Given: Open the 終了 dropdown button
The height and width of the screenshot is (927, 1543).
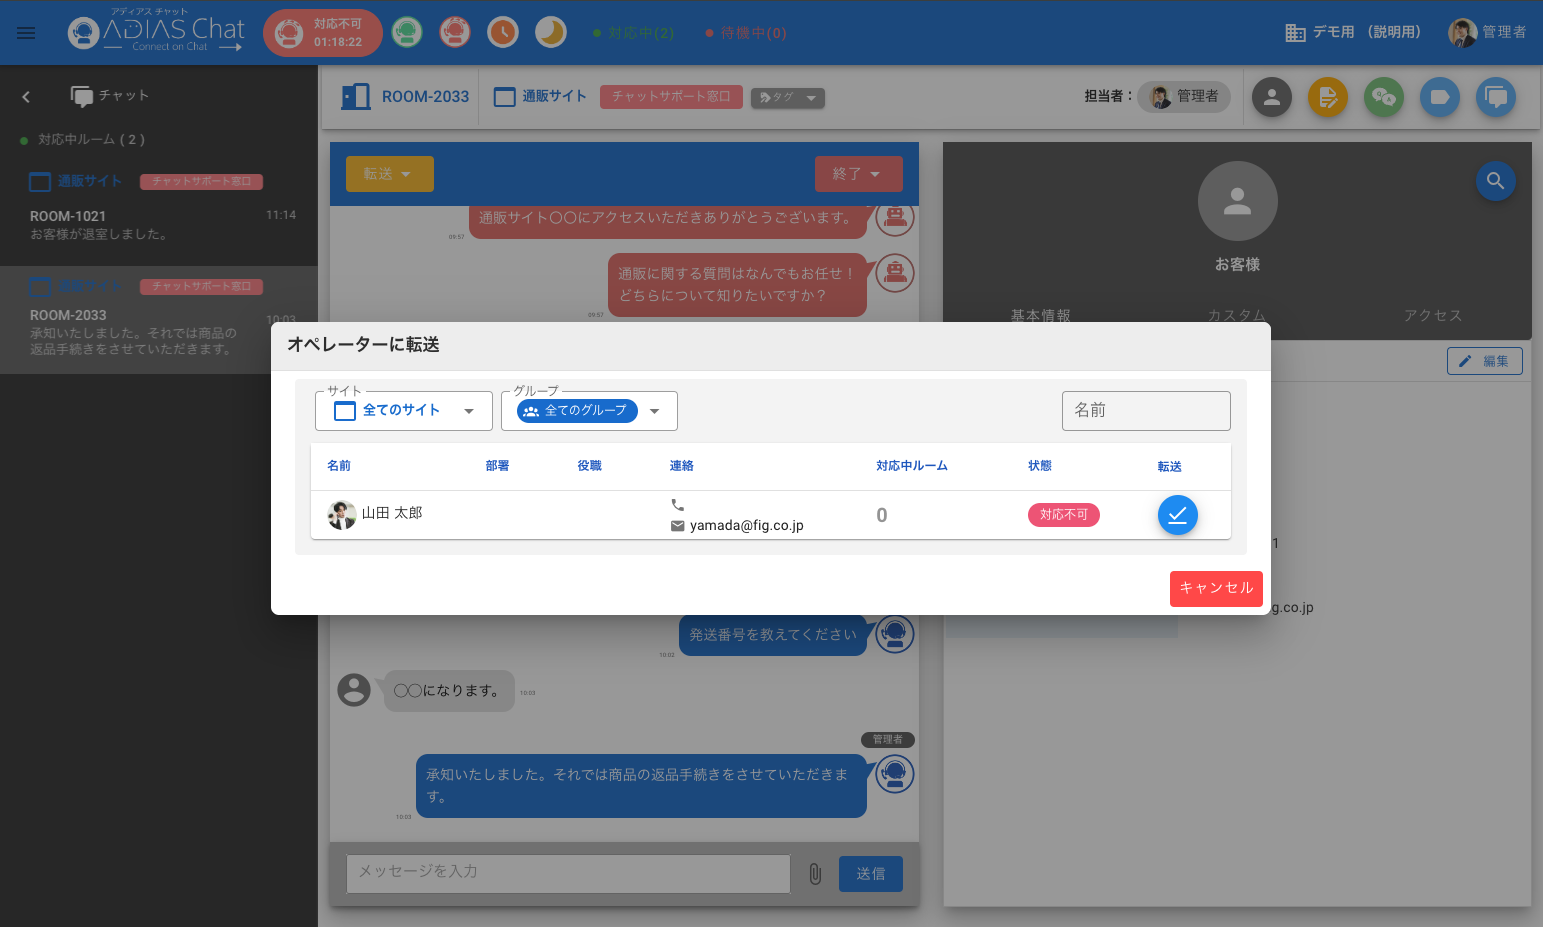Looking at the screenshot, I should [x=858, y=174].
